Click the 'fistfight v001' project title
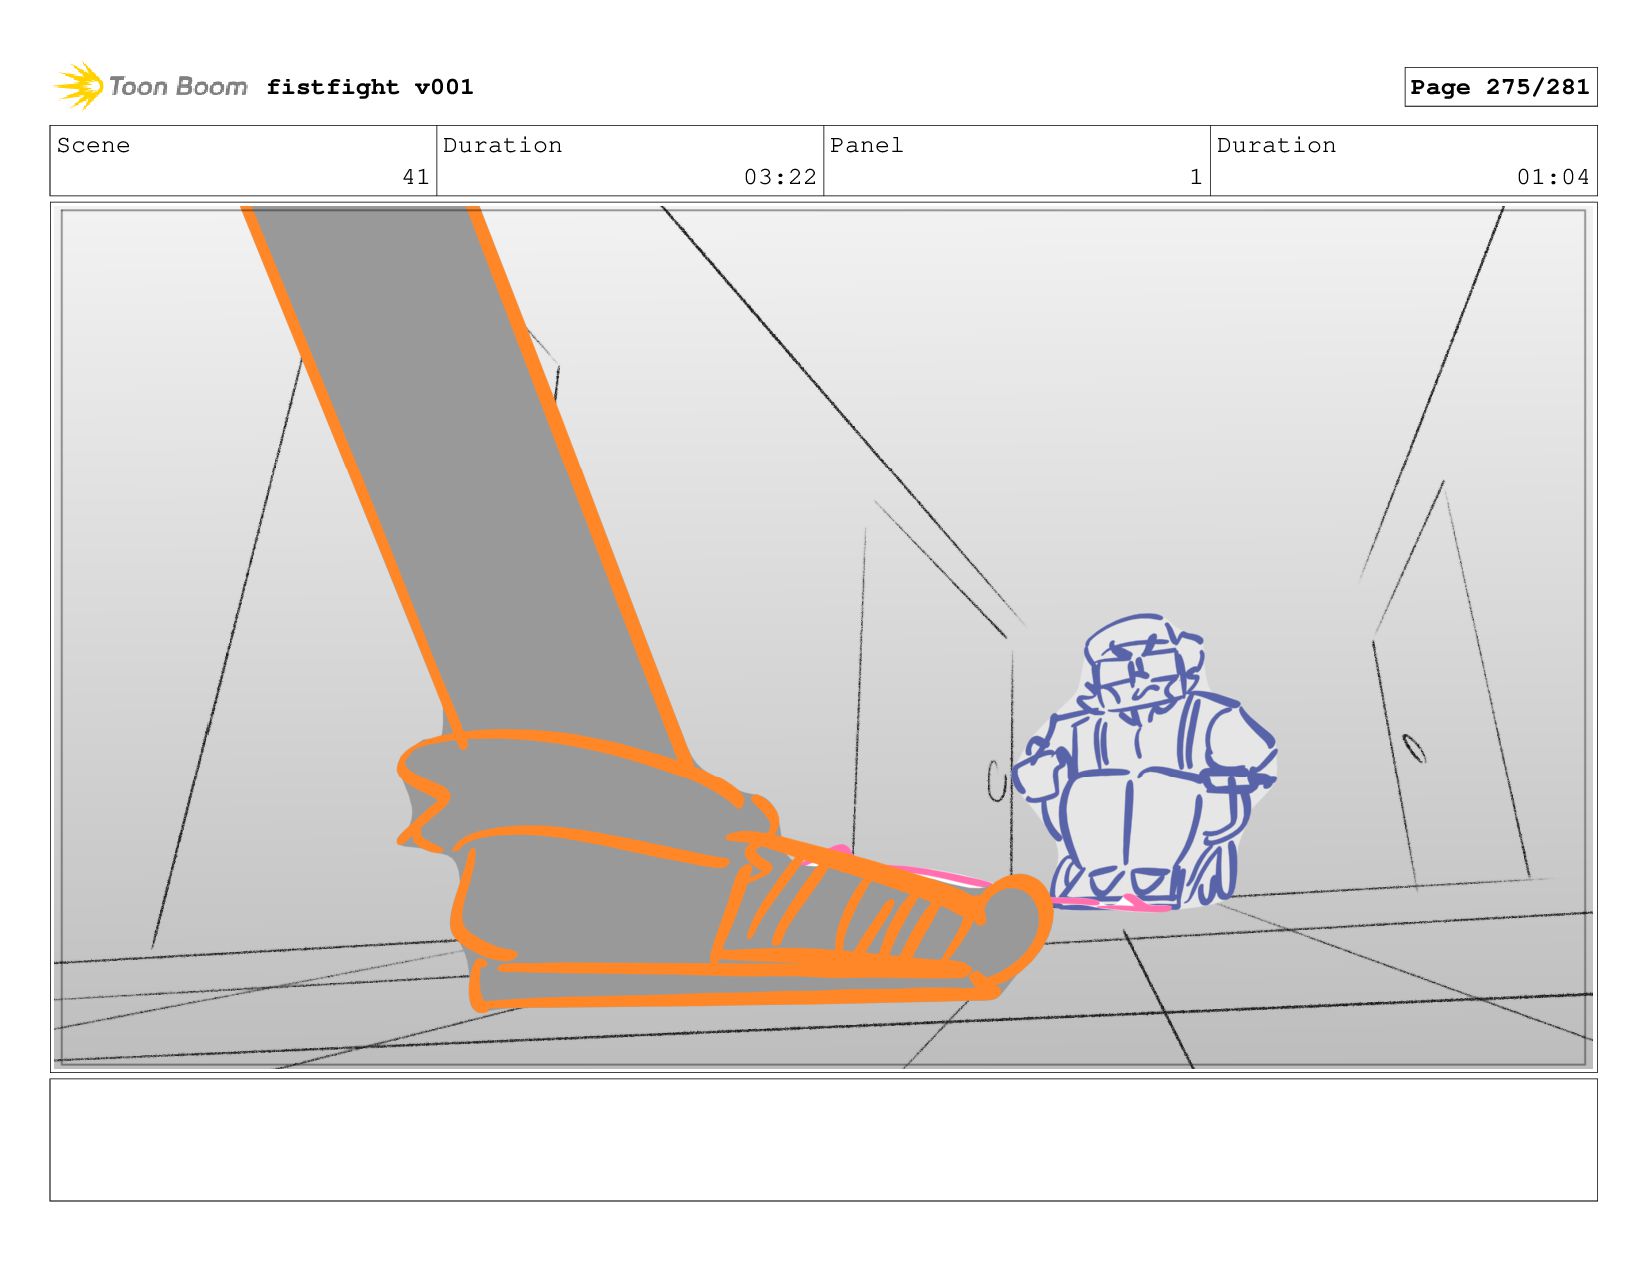Image resolution: width=1648 pixels, height=1276 pixels. [370, 87]
